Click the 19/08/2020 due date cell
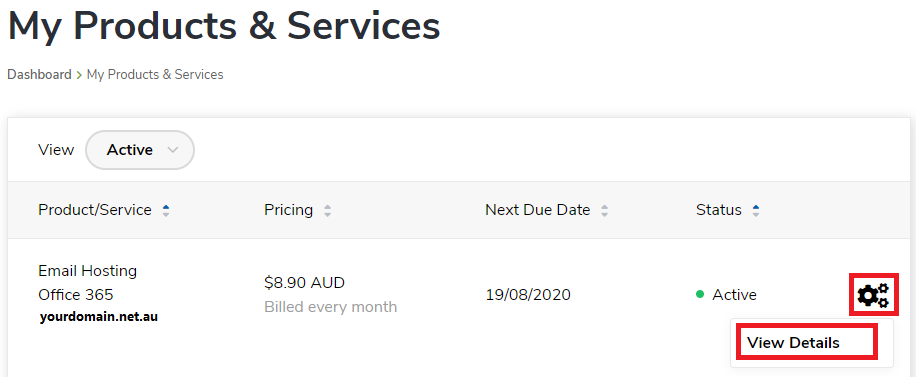The width and height of the screenshot is (916, 377). click(x=528, y=295)
